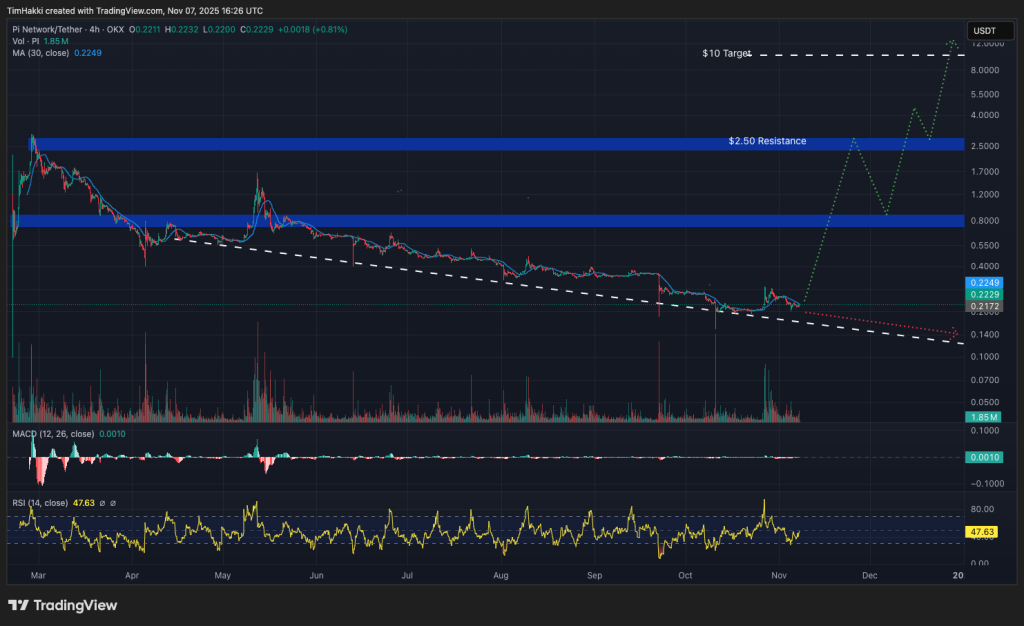The height and width of the screenshot is (626, 1024).
Task: Click the Vol · PI indicator label
Action: 26,40
